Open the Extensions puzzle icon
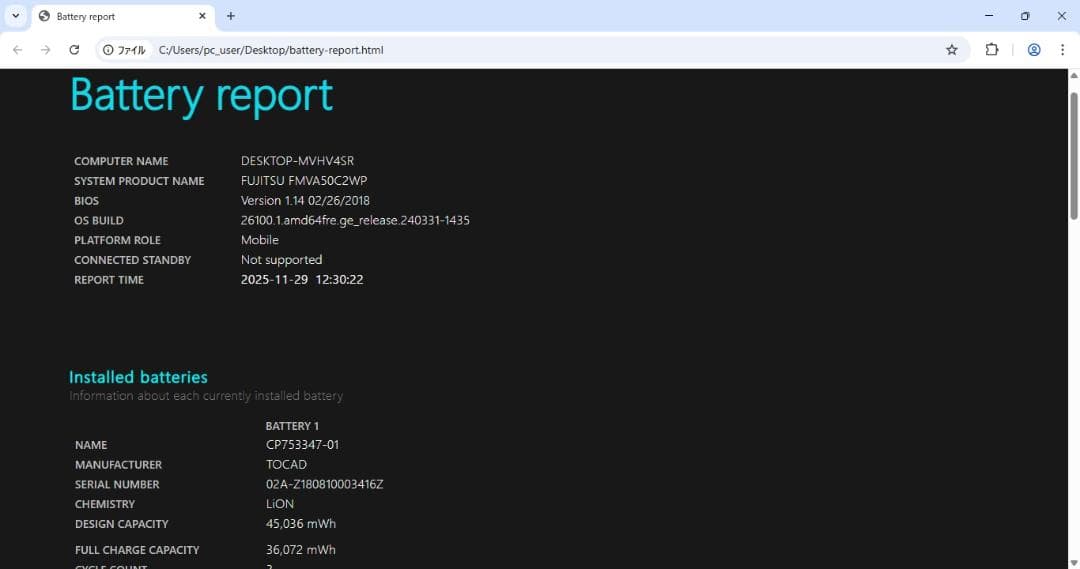The width and height of the screenshot is (1080, 569). [x=992, y=50]
